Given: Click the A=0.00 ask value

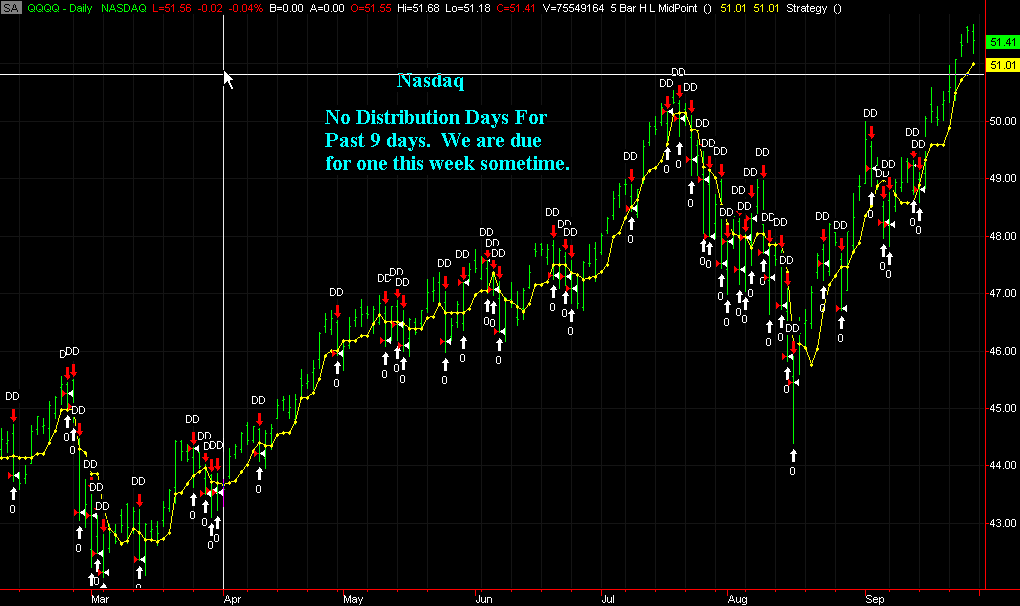Looking at the screenshot, I should tap(326, 8).
